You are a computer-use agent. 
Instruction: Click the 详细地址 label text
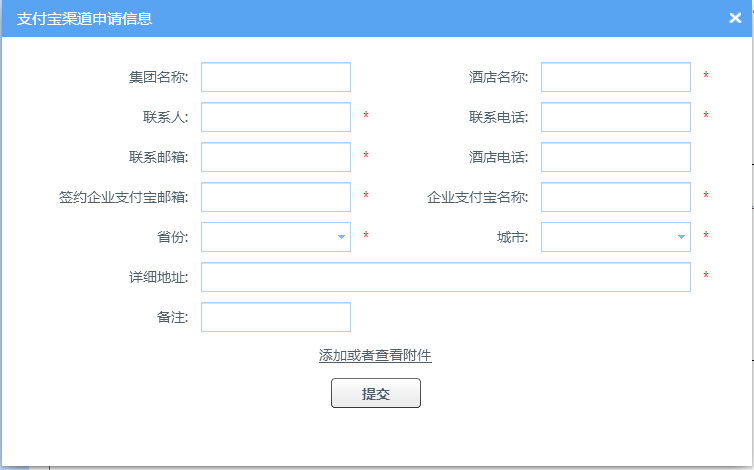coord(159,277)
